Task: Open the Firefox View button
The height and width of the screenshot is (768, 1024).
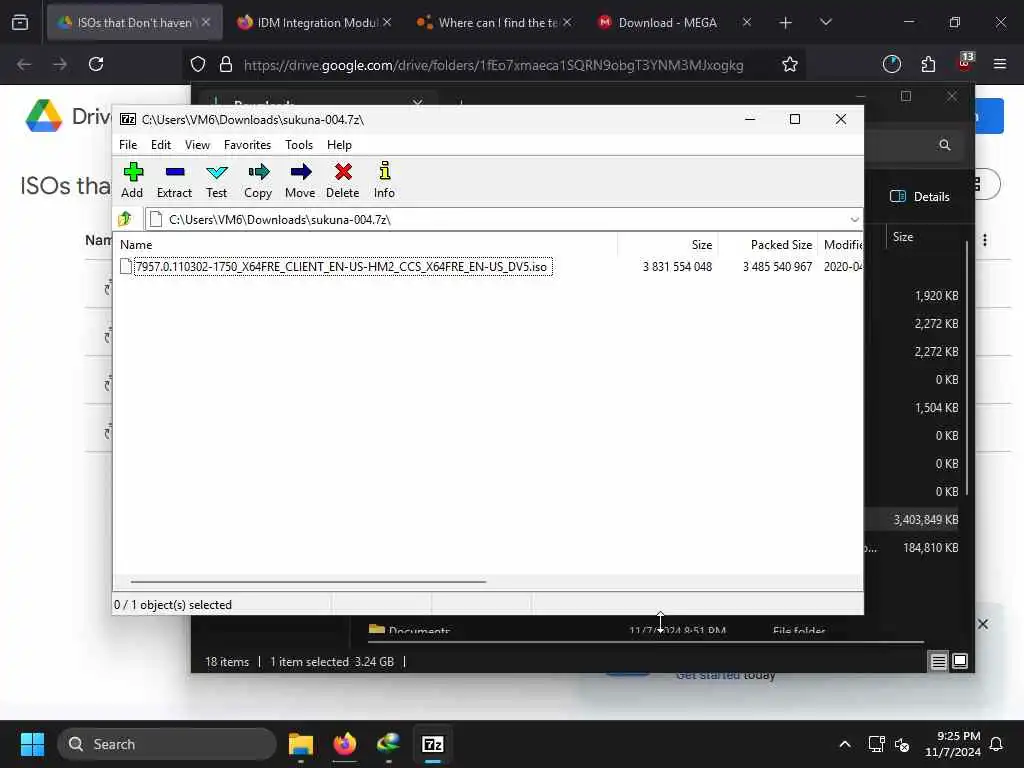Action: point(20,22)
